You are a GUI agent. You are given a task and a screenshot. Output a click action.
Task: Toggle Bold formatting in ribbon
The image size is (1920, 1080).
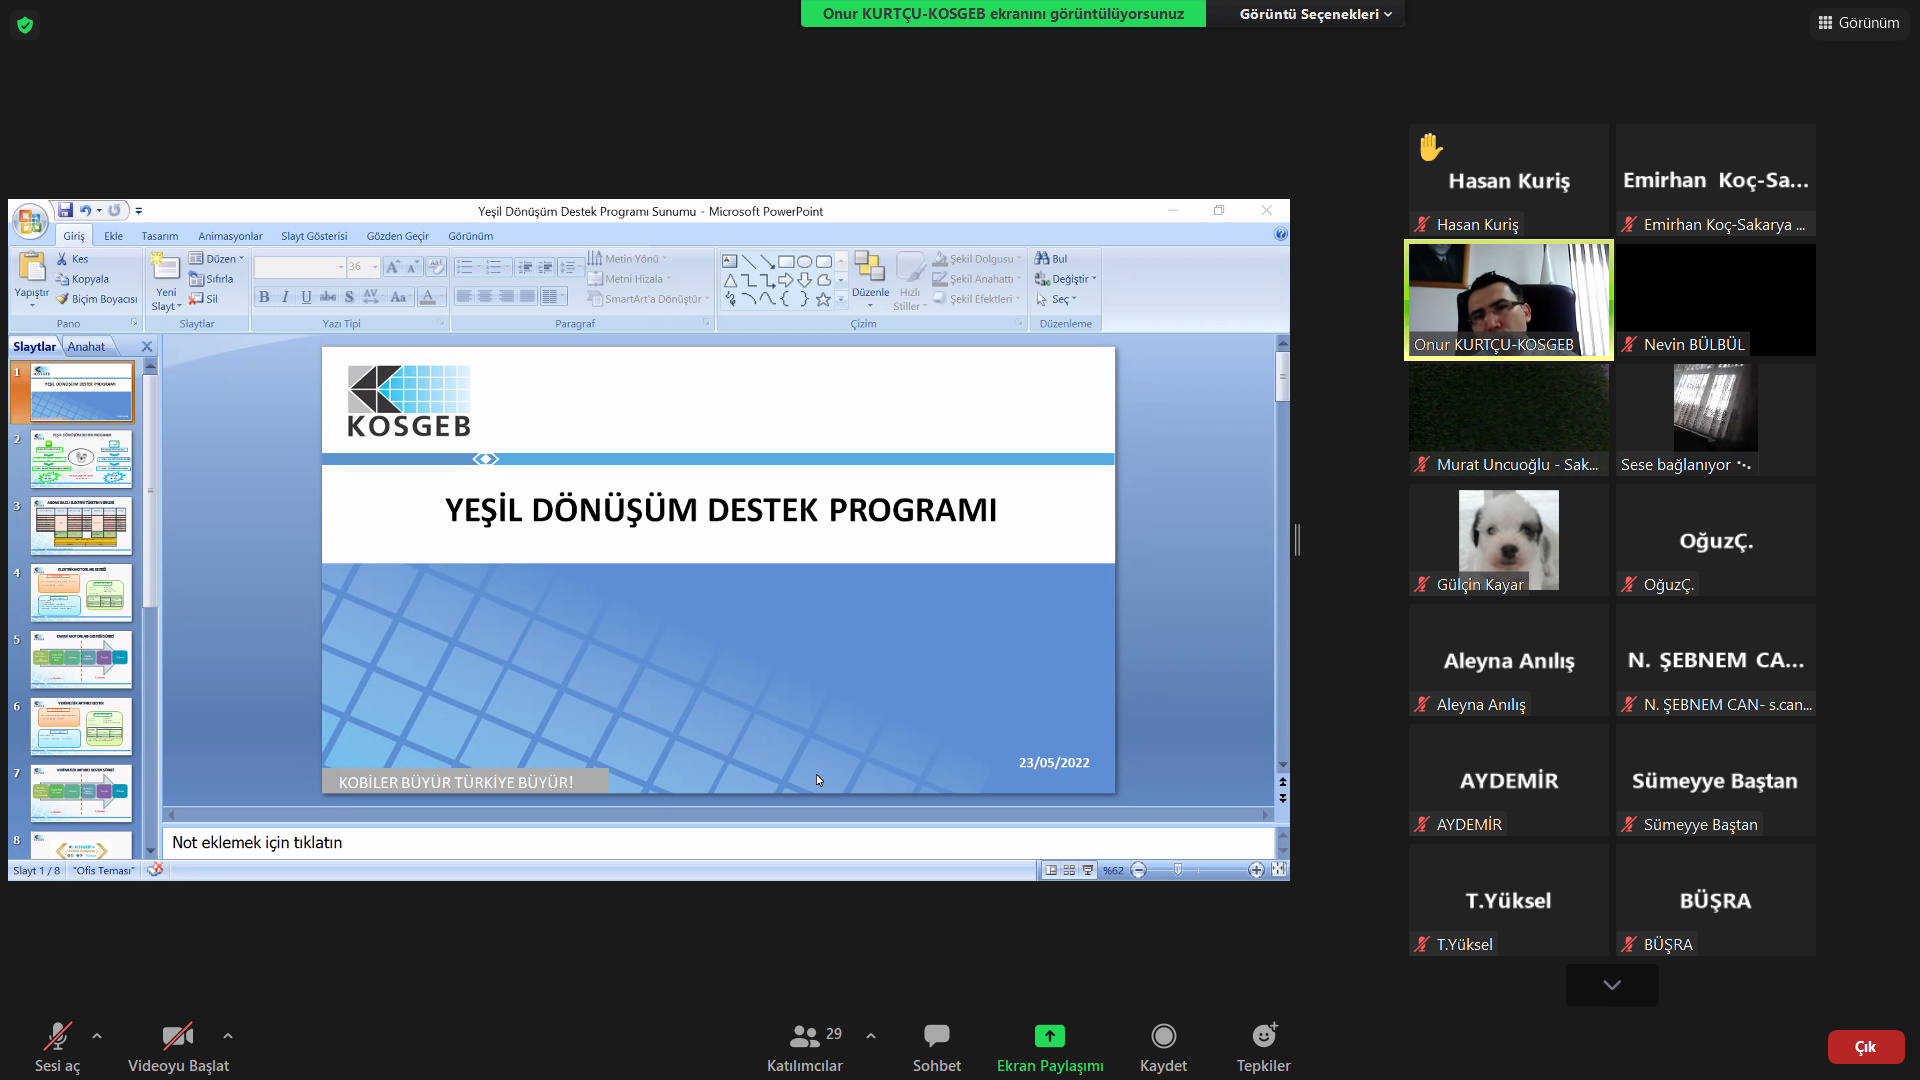(x=264, y=297)
